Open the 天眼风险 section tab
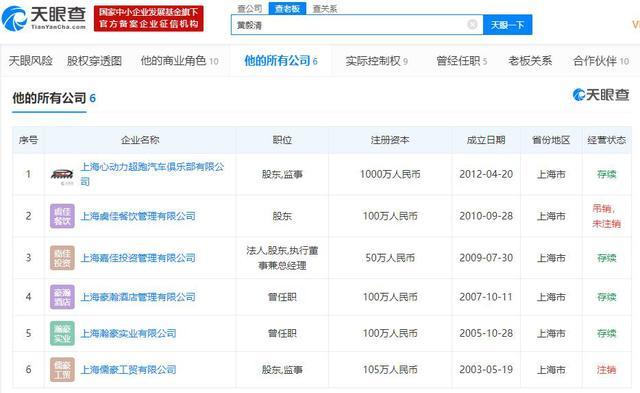Image resolution: width=640 pixels, height=393 pixels. click(31, 61)
